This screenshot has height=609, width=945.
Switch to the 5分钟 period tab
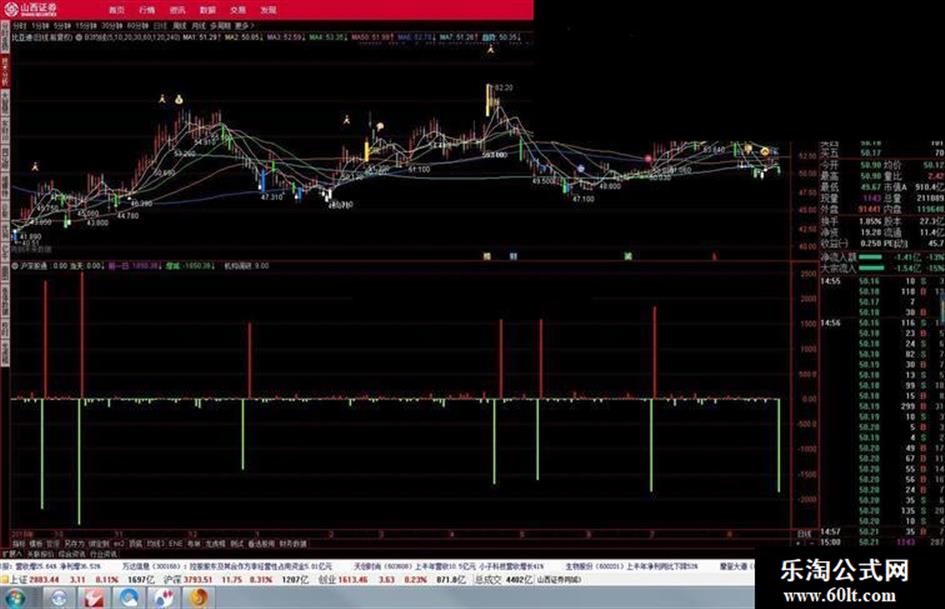point(62,26)
